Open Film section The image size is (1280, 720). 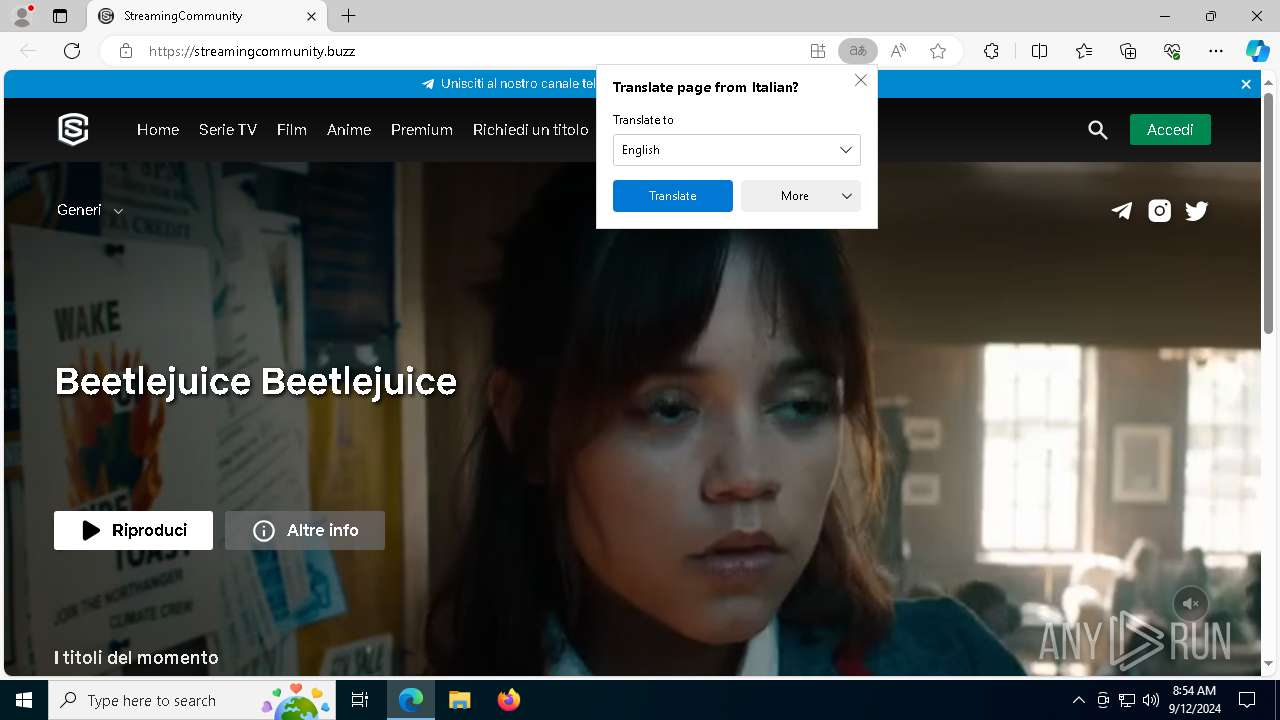pos(292,130)
